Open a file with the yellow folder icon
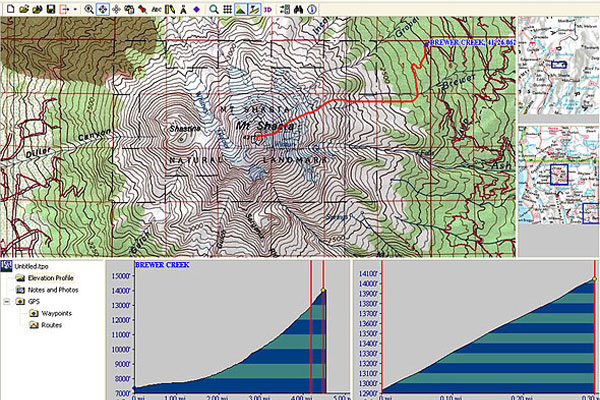The image size is (600, 400). coord(24,9)
